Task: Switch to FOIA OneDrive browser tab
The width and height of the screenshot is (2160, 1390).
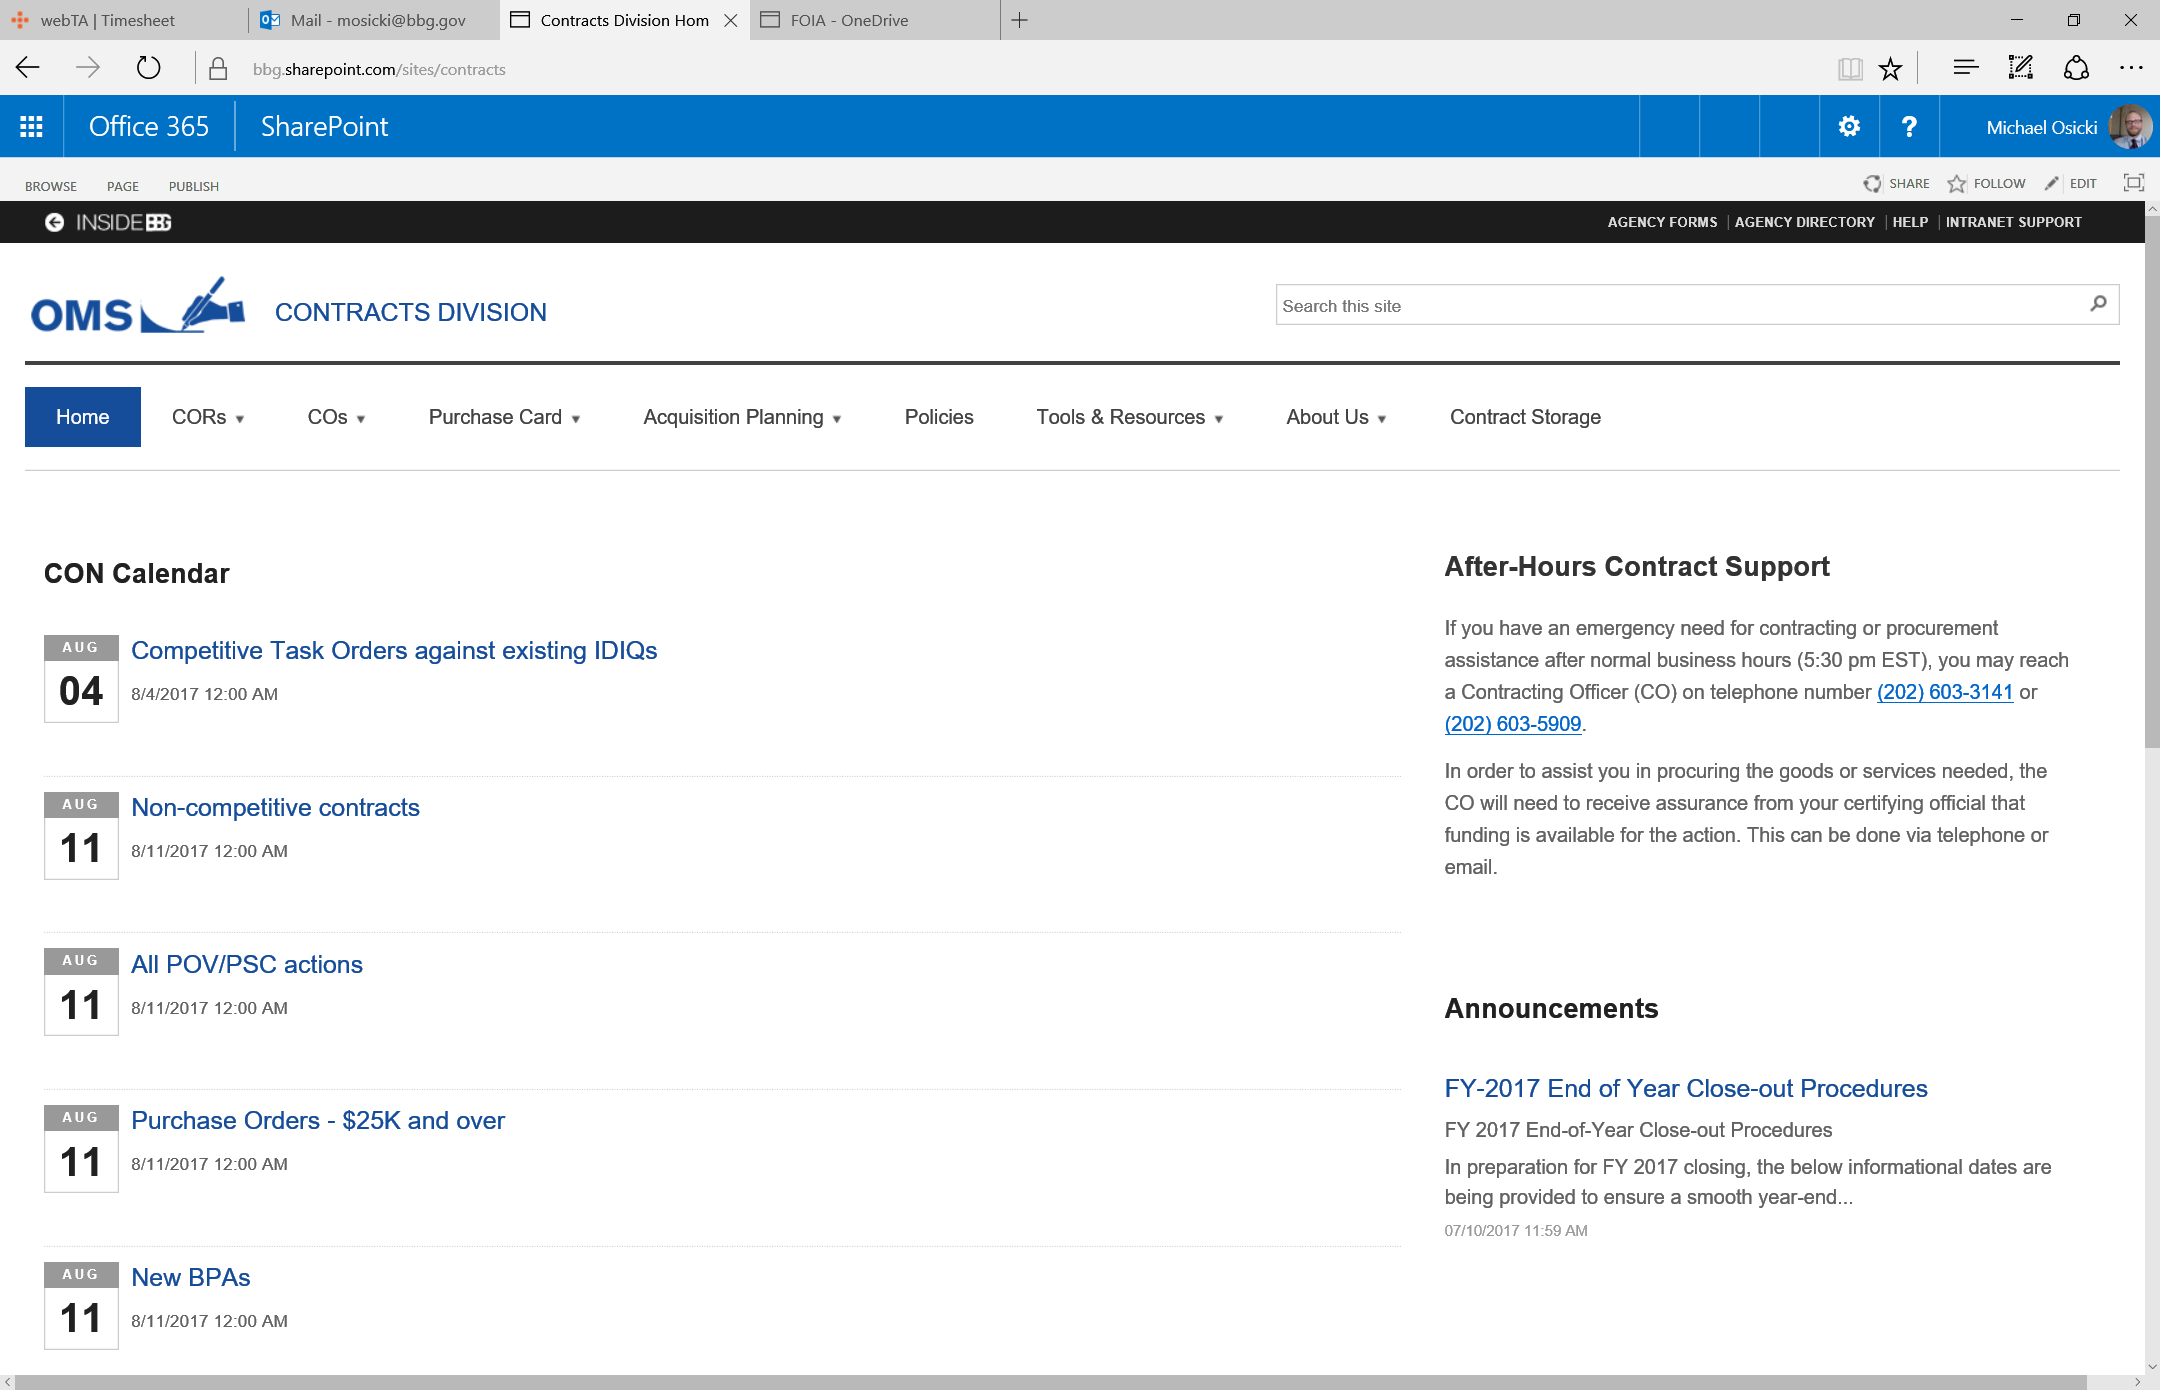Action: 874,20
